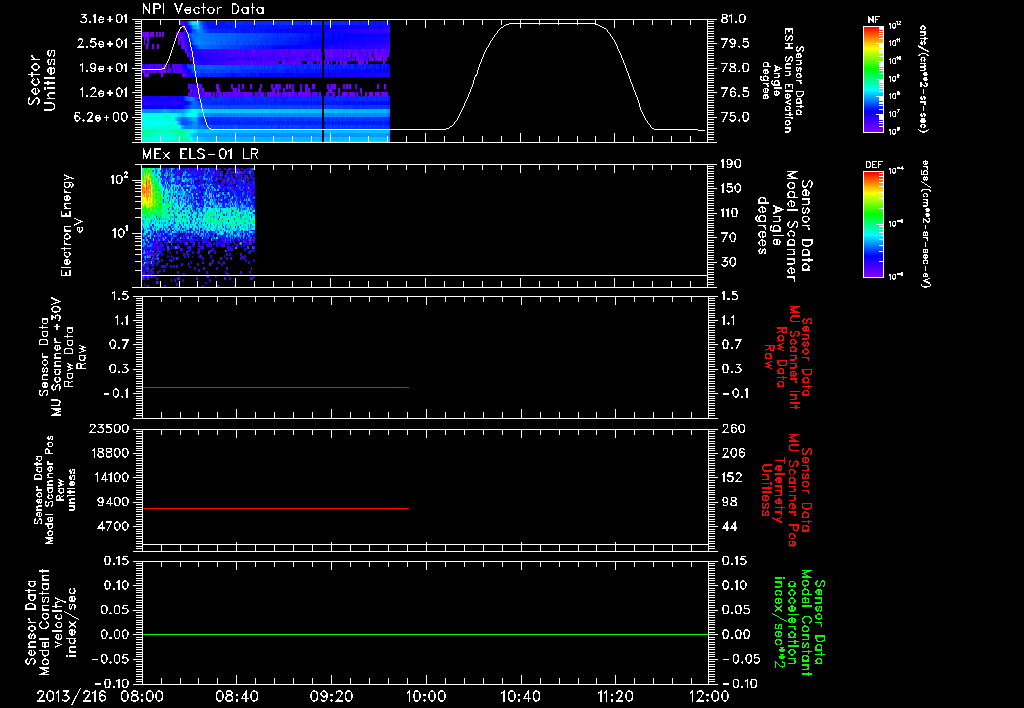The width and height of the screenshot is (1024, 708).
Task: Select the 'MU Scanner +30V' left axis label
Action: tap(61, 357)
